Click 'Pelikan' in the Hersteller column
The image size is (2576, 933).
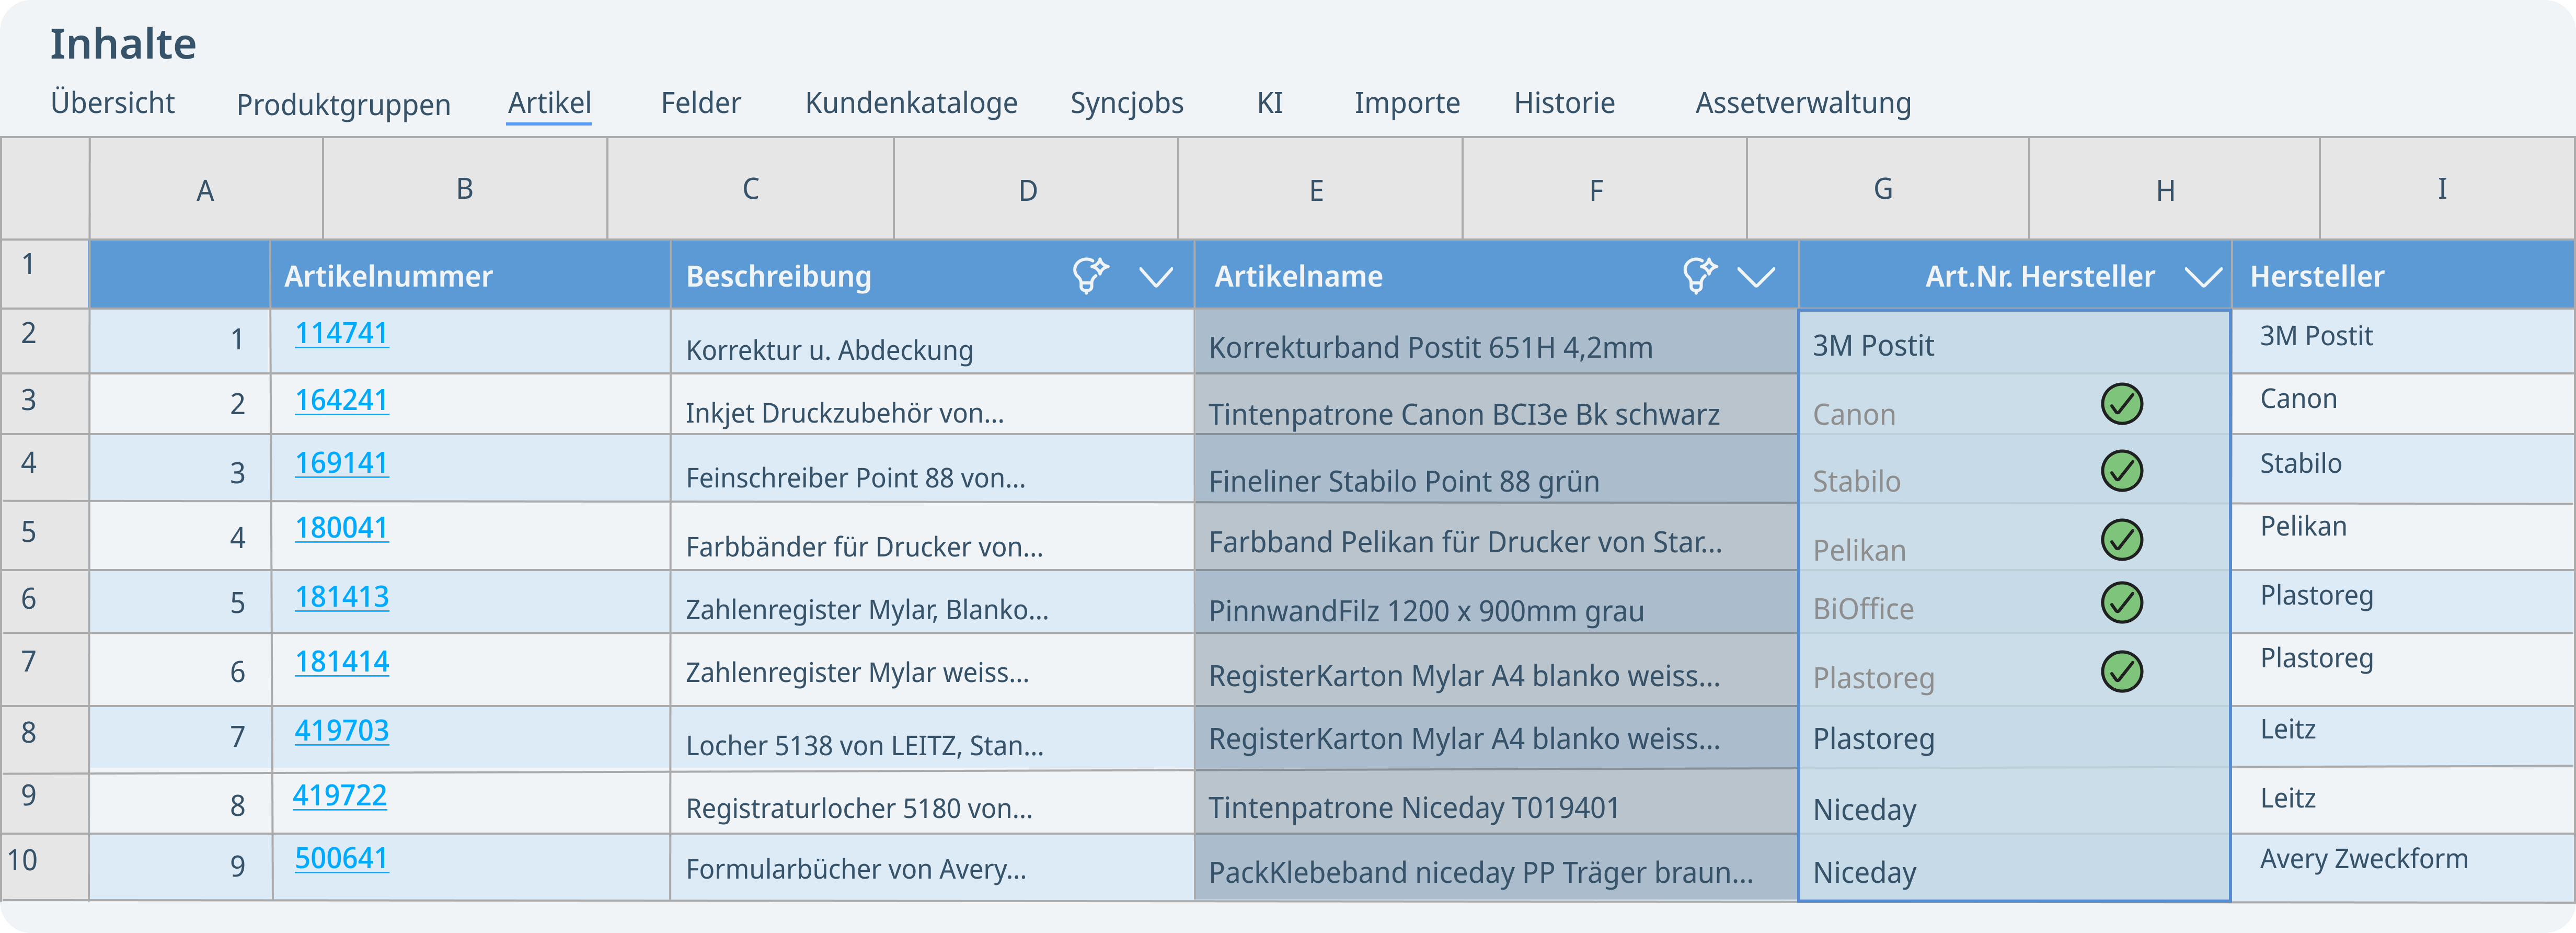pos(2303,527)
